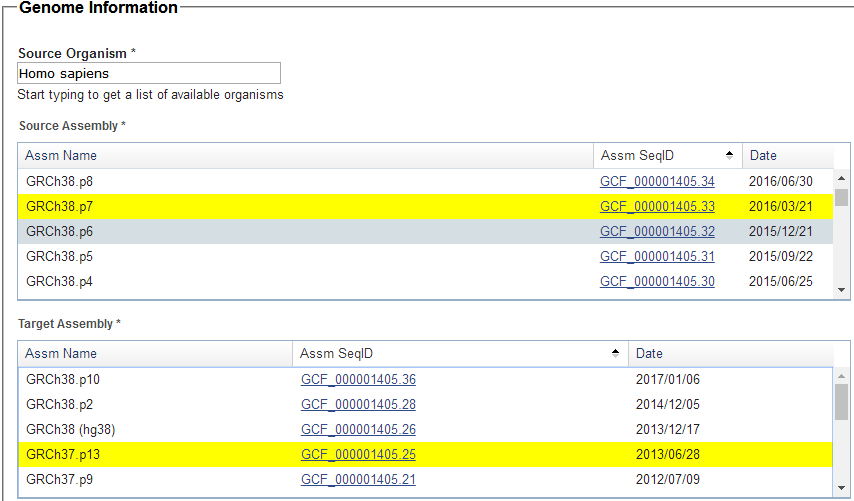This screenshot has width=854, height=501.
Task: Select GRCh38 (hg38) target assembly row
Action: (x=425, y=430)
